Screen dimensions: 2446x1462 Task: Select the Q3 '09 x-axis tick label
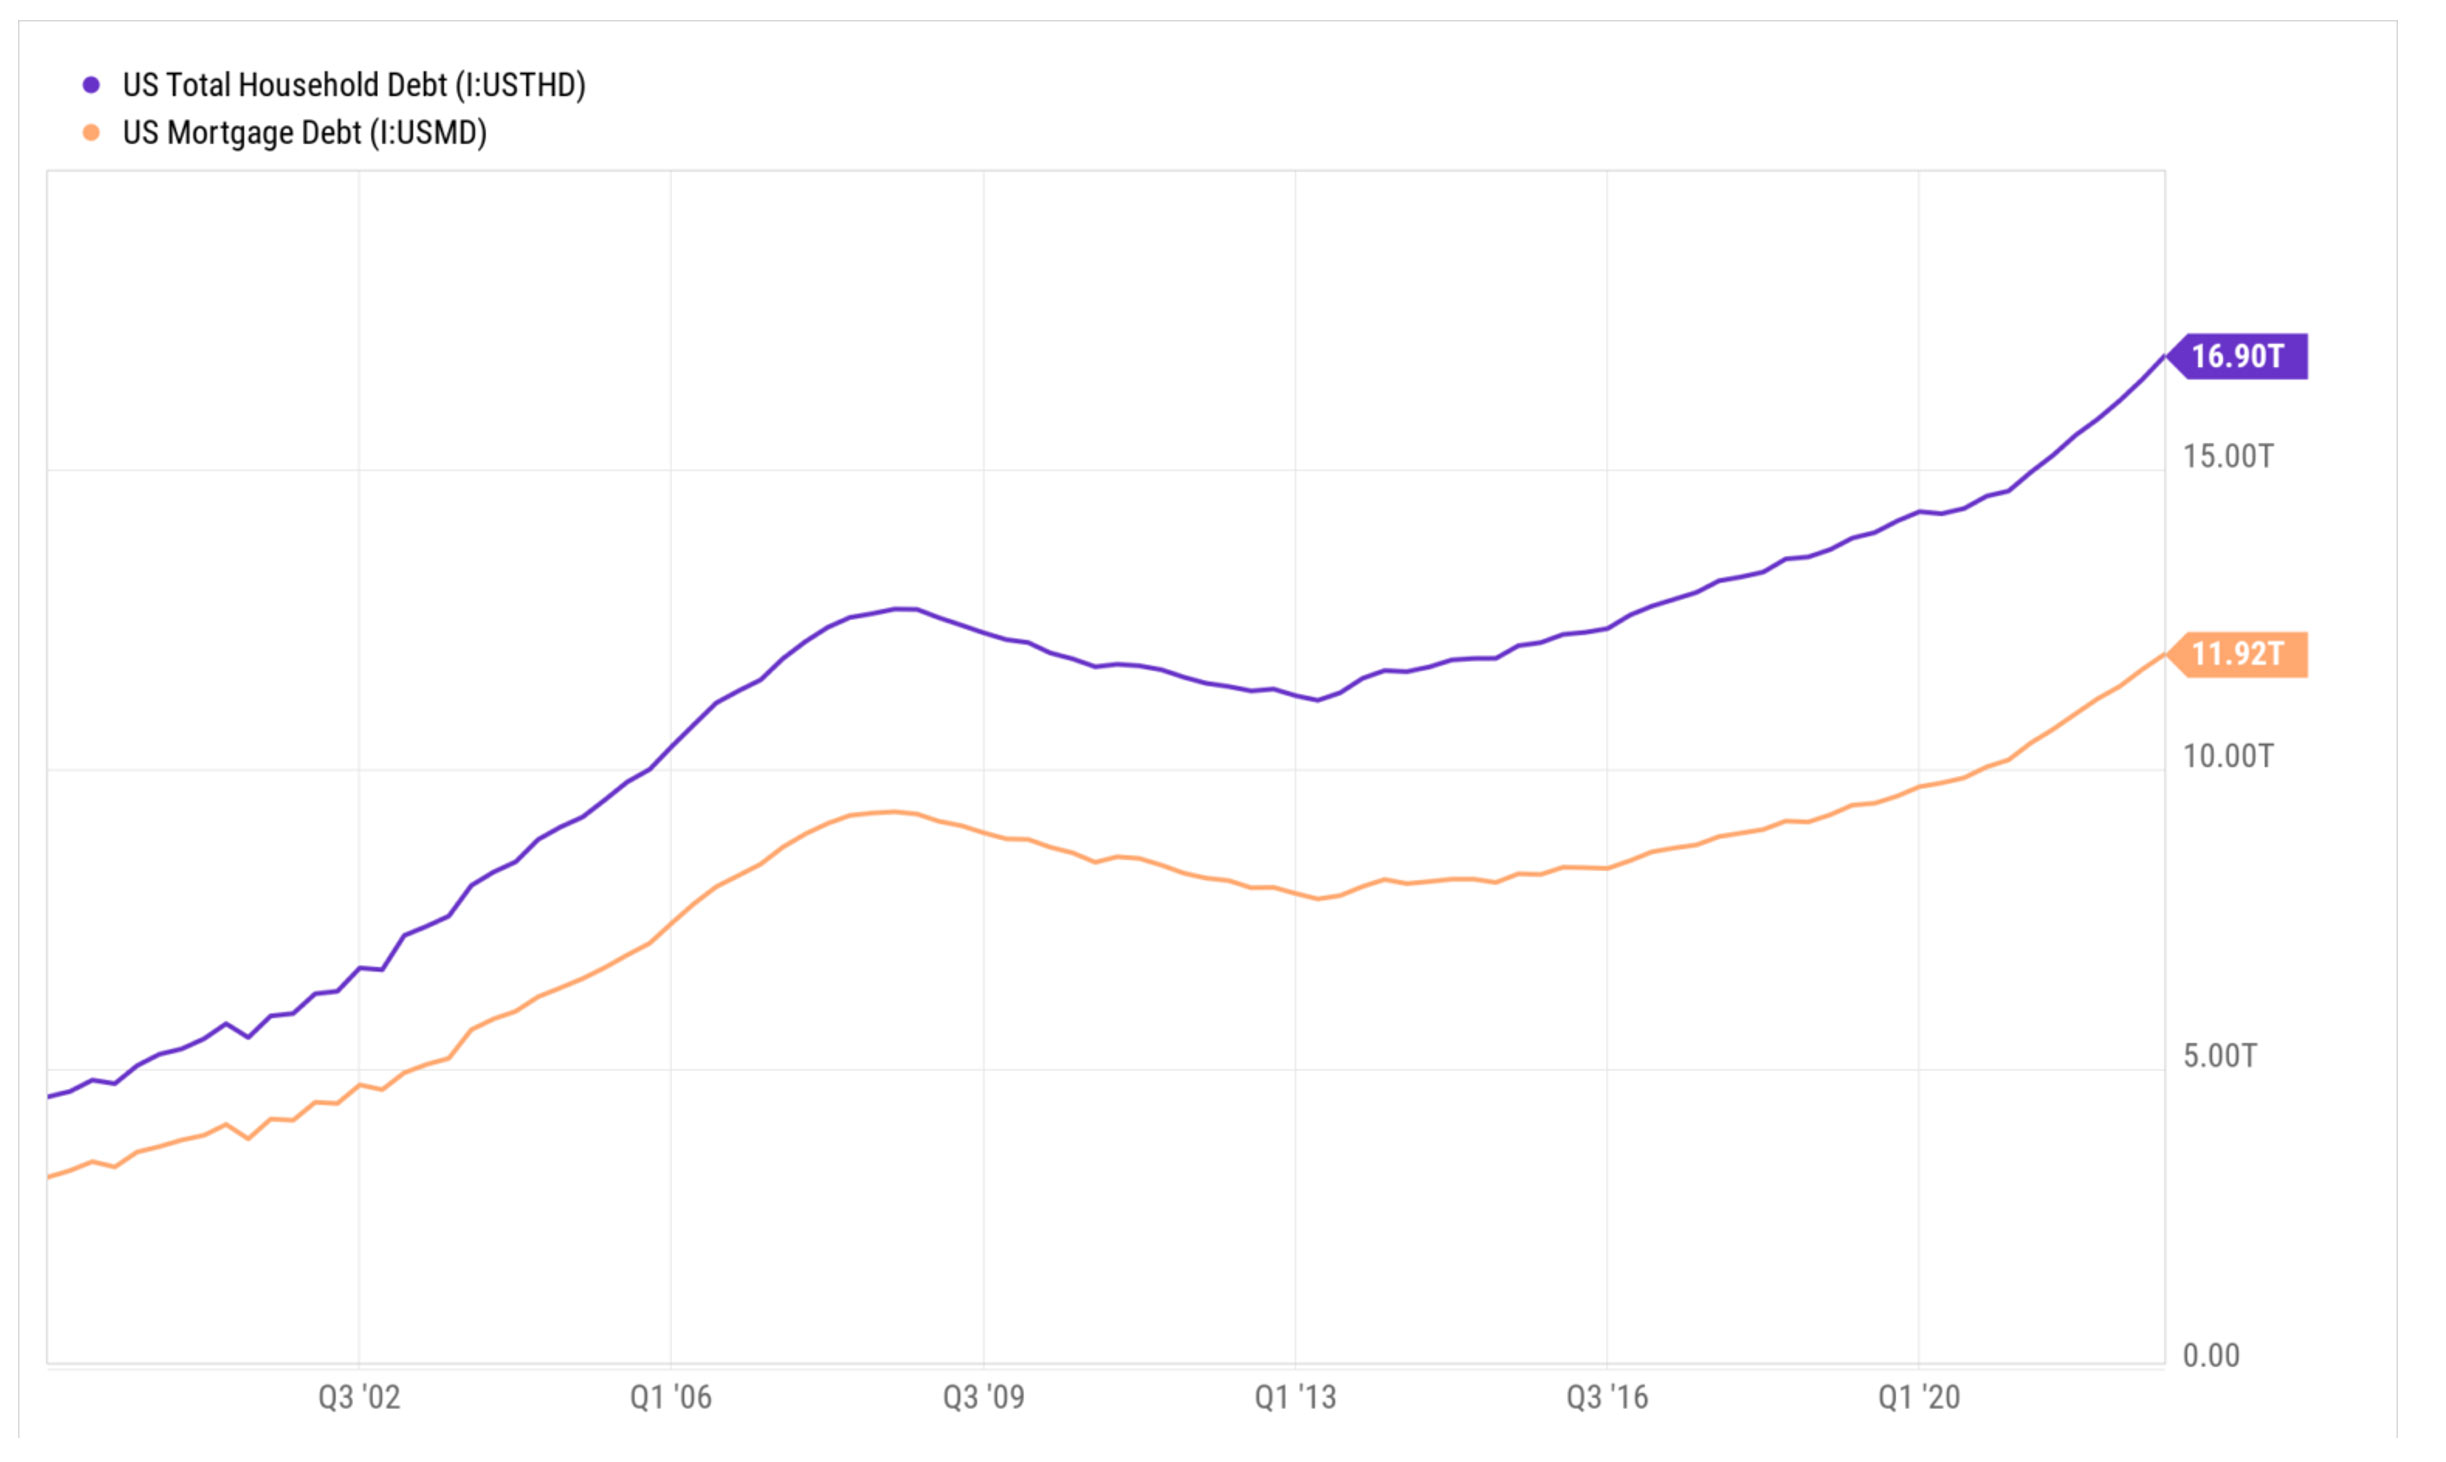click(x=983, y=1397)
